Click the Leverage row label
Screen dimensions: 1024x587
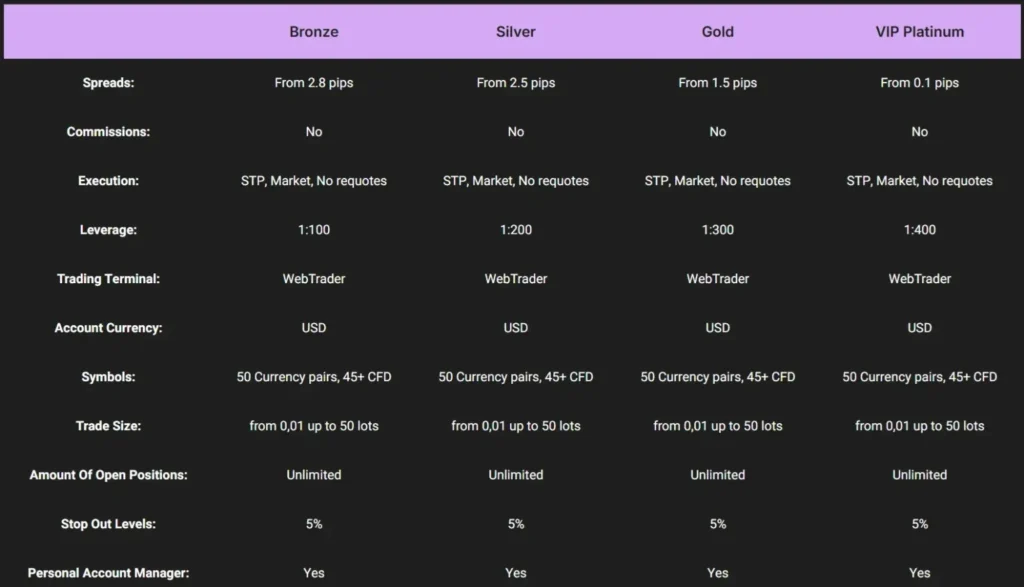[108, 230]
